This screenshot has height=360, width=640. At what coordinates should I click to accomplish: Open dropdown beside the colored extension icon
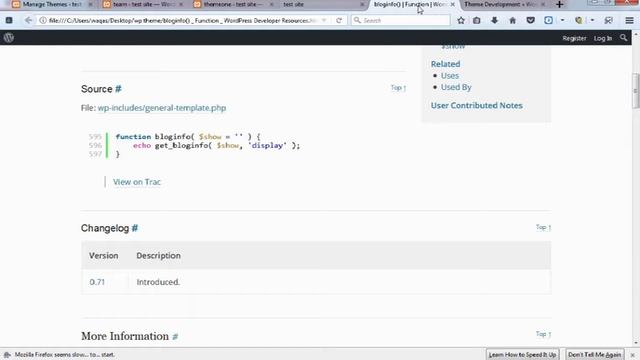coord(592,20)
